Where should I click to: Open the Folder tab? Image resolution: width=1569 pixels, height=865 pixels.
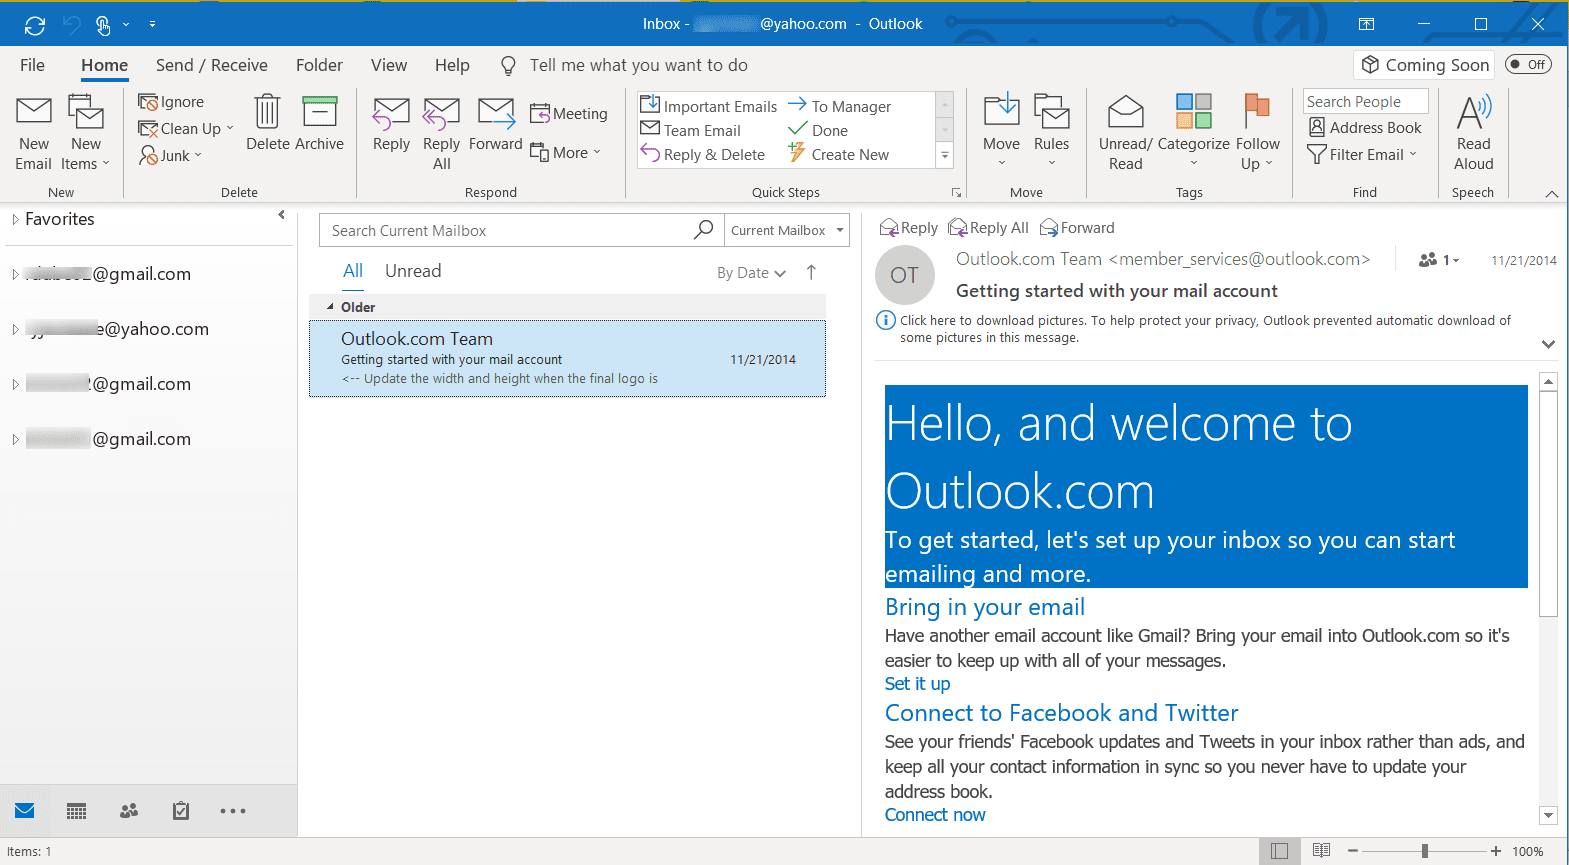(x=319, y=65)
